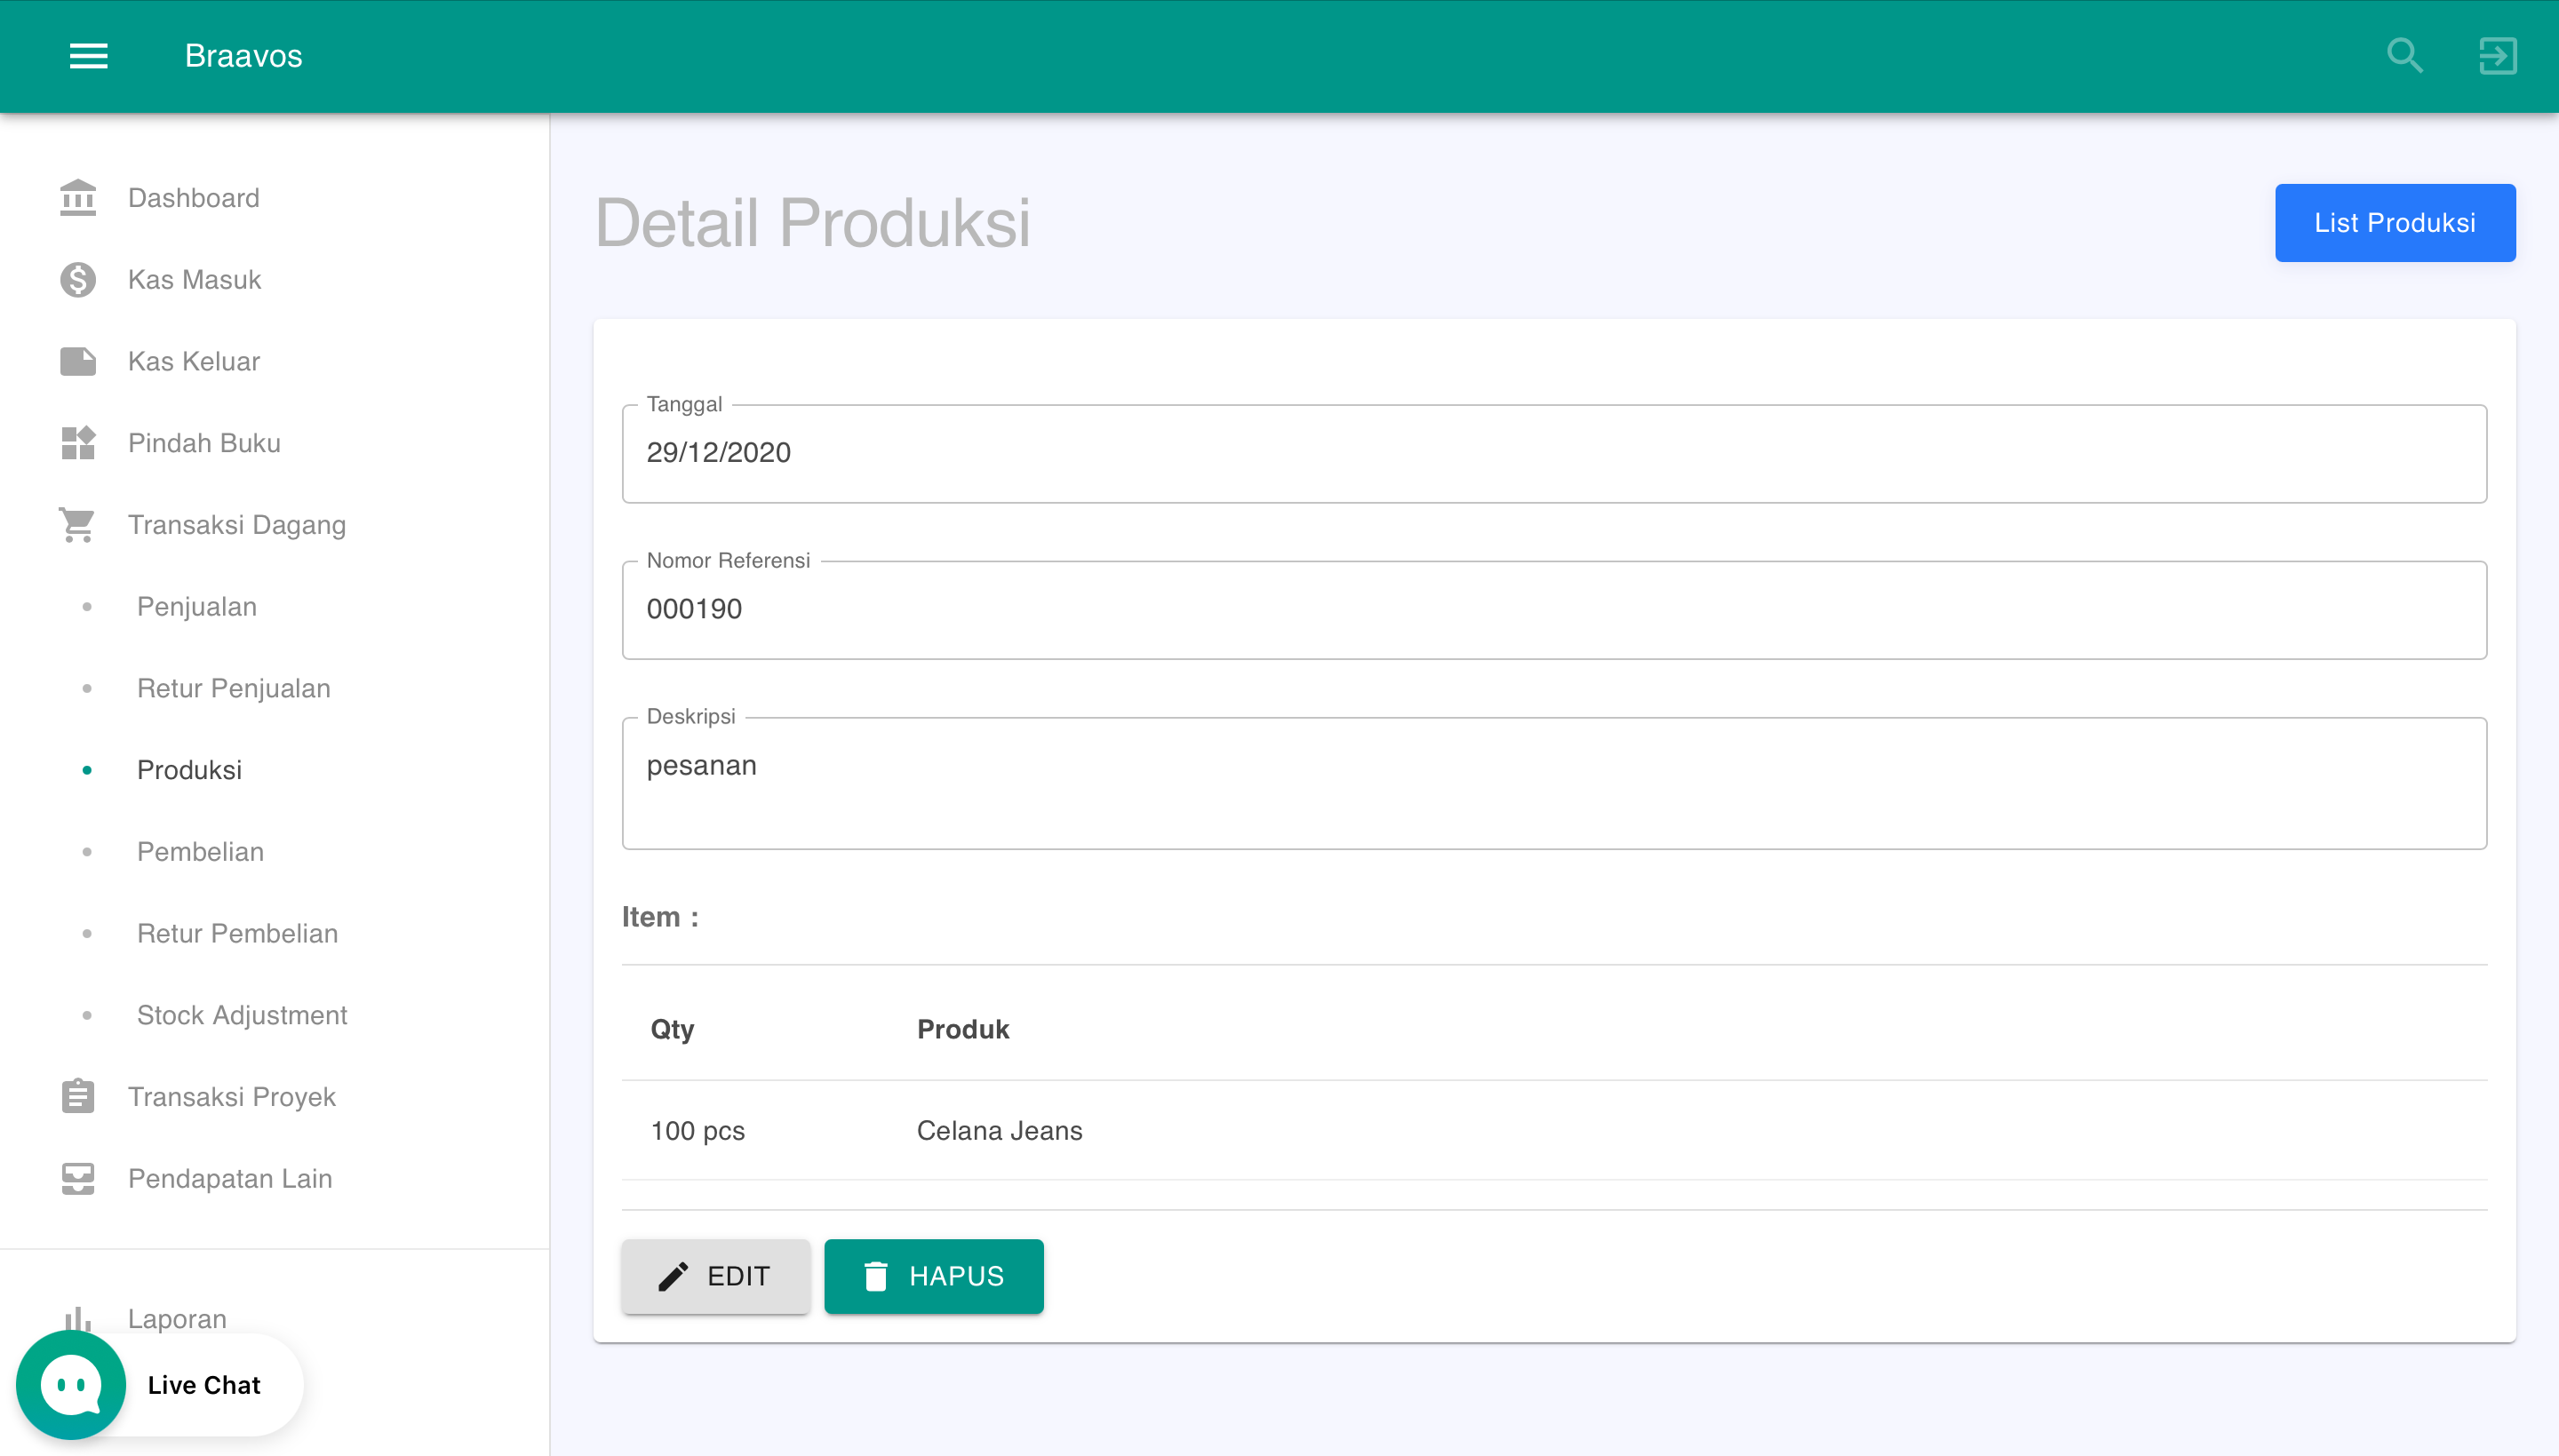The height and width of the screenshot is (1456, 2559).
Task: Click the Dashboard bank icon
Action: point(78,198)
